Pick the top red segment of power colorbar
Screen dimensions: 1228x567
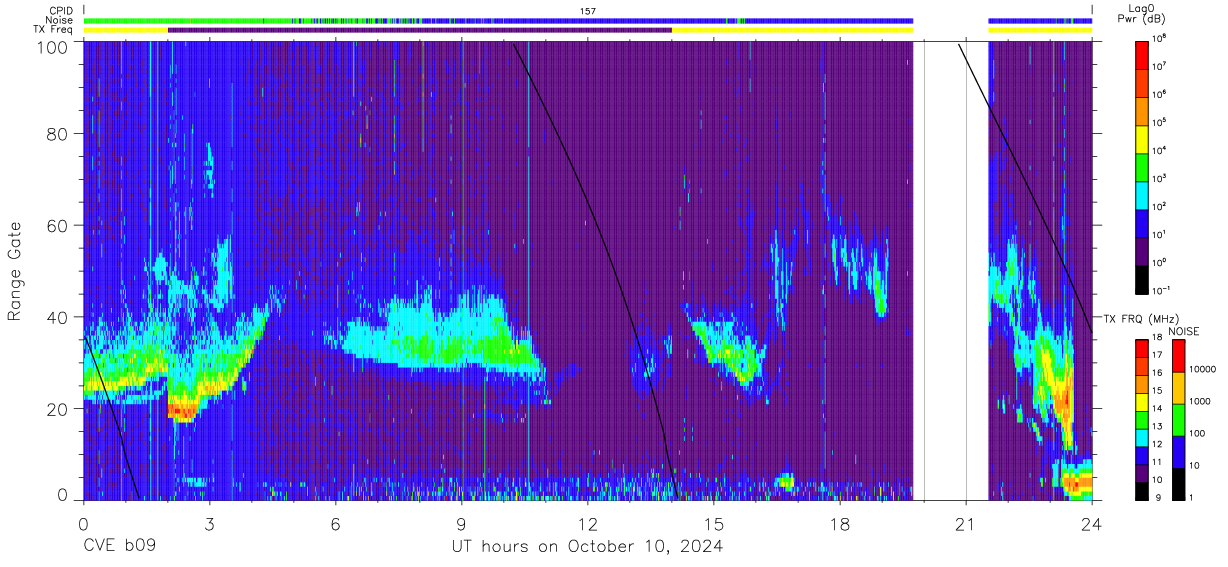pyautogui.click(x=1143, y=53)
